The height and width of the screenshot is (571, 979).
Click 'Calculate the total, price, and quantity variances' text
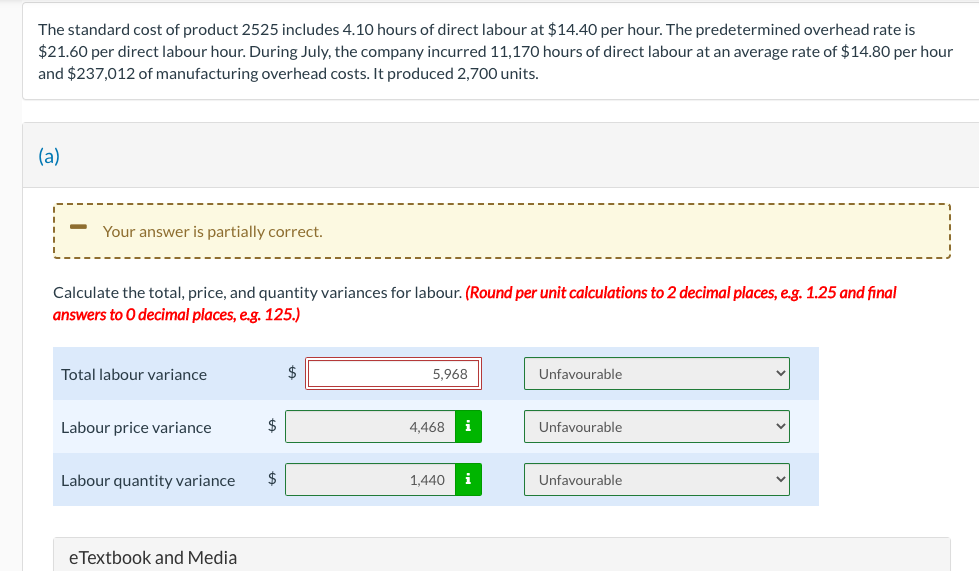257,293
